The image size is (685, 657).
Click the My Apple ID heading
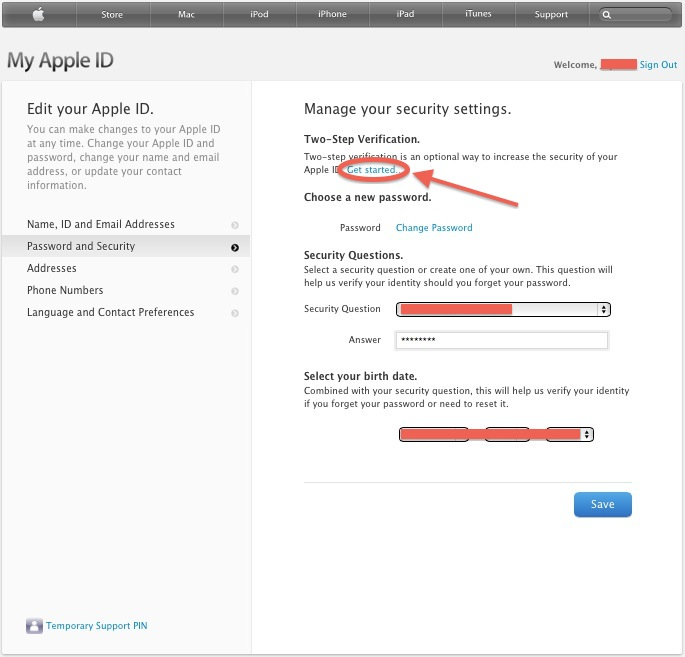(x=60, y=61)
